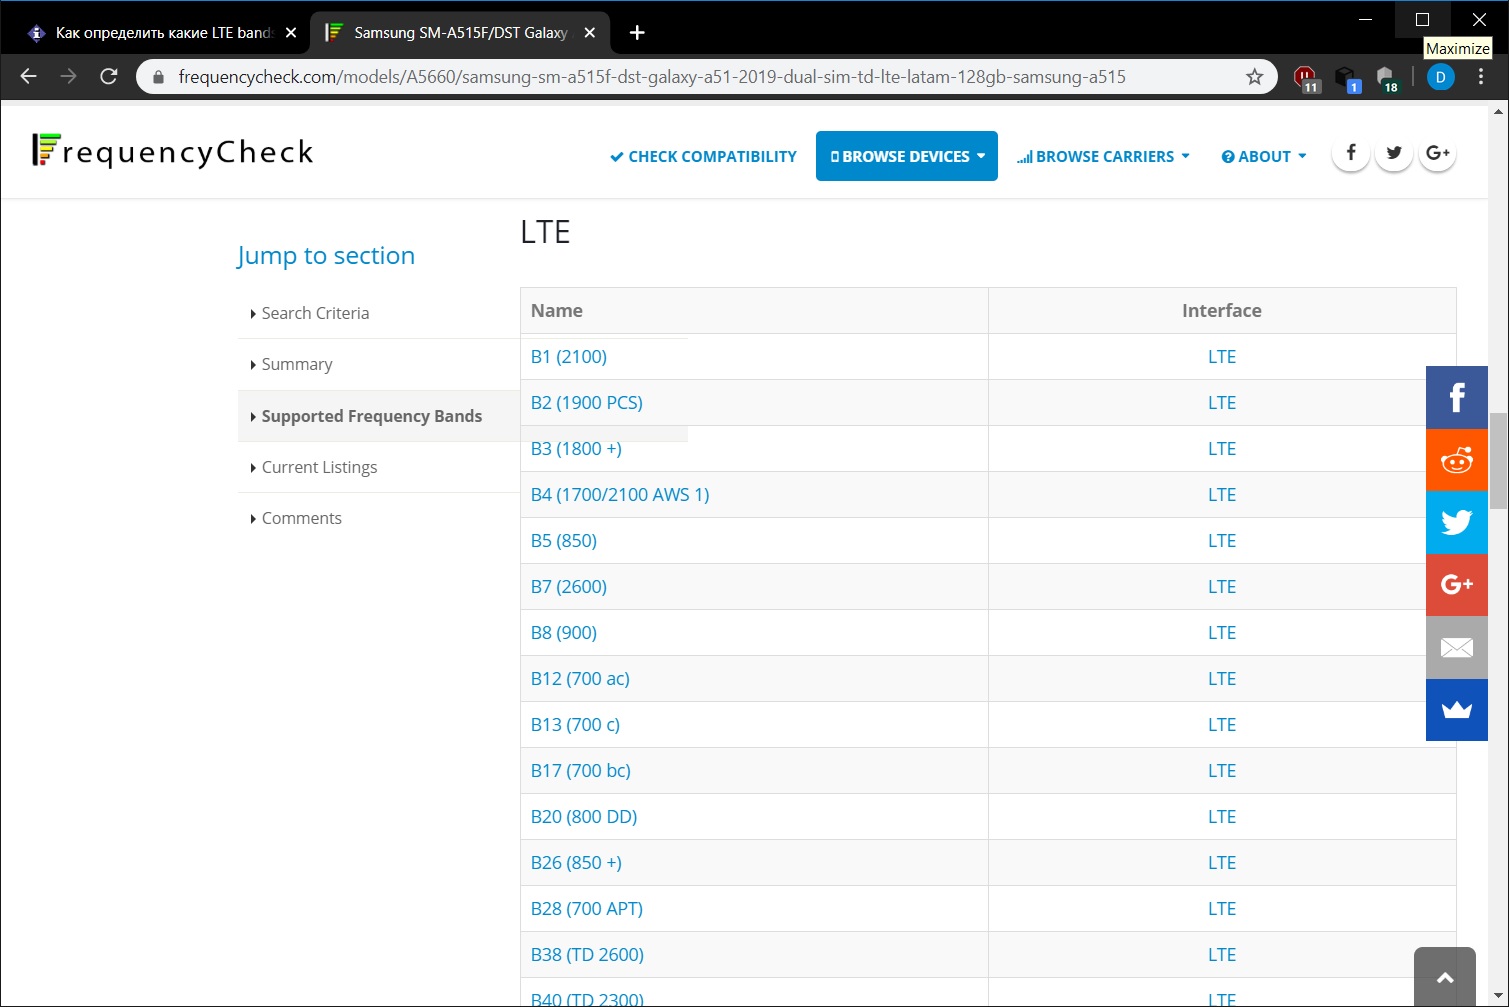Jump to Comments section

[x=301, y=518]
